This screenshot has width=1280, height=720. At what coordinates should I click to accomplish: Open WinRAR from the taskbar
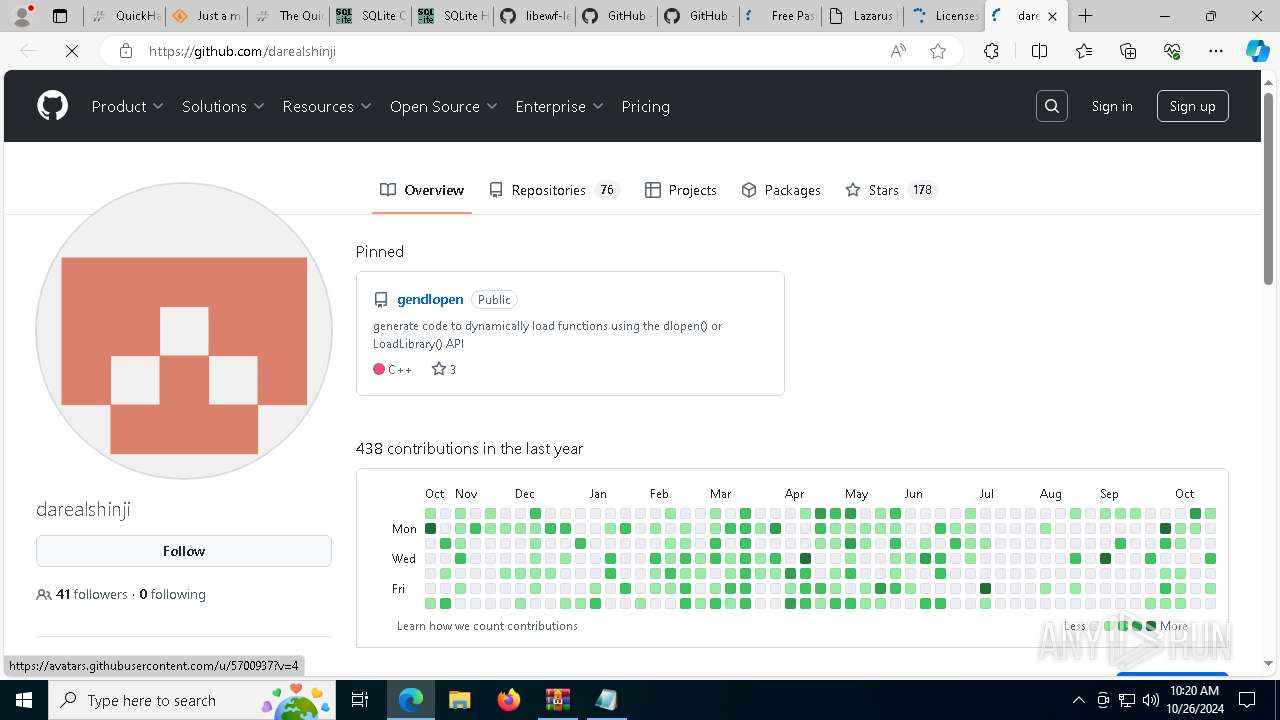pos(557,700)
